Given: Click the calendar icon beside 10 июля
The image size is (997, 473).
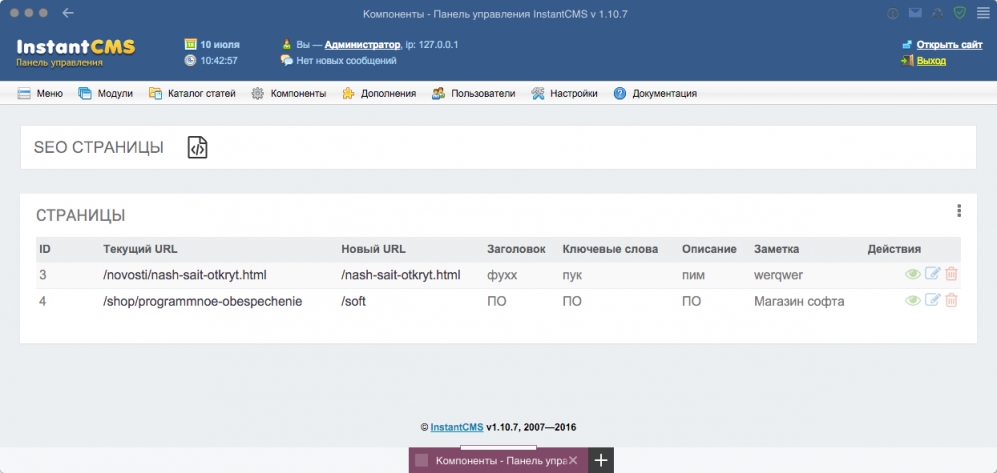Looking at the screenshot, I should [x=190, y=44].
